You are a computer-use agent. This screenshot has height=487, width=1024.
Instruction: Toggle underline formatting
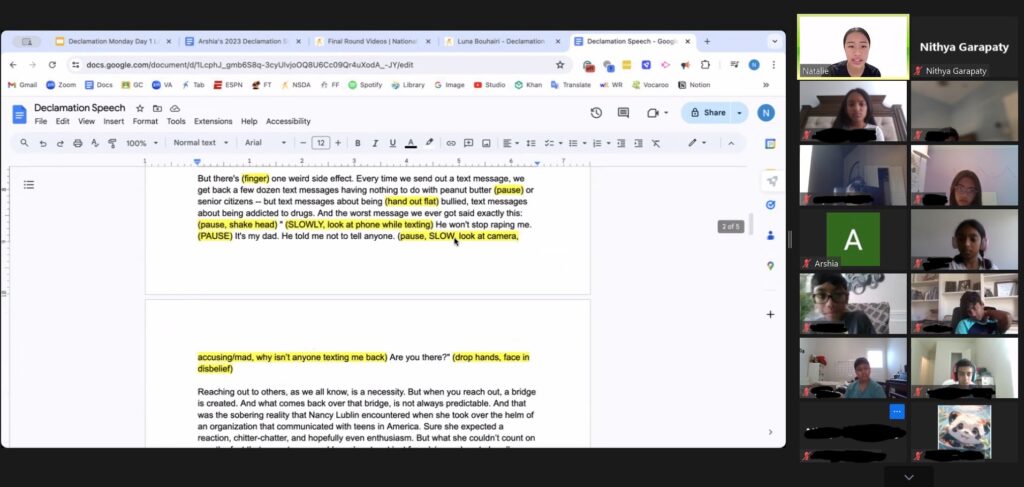[x=392, y=143]
